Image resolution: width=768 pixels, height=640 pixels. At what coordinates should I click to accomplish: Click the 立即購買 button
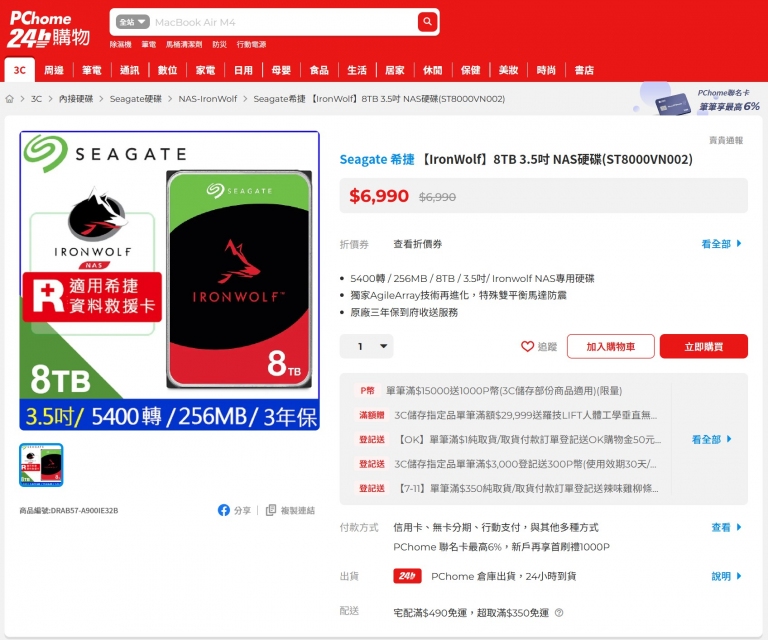[703, 347]
